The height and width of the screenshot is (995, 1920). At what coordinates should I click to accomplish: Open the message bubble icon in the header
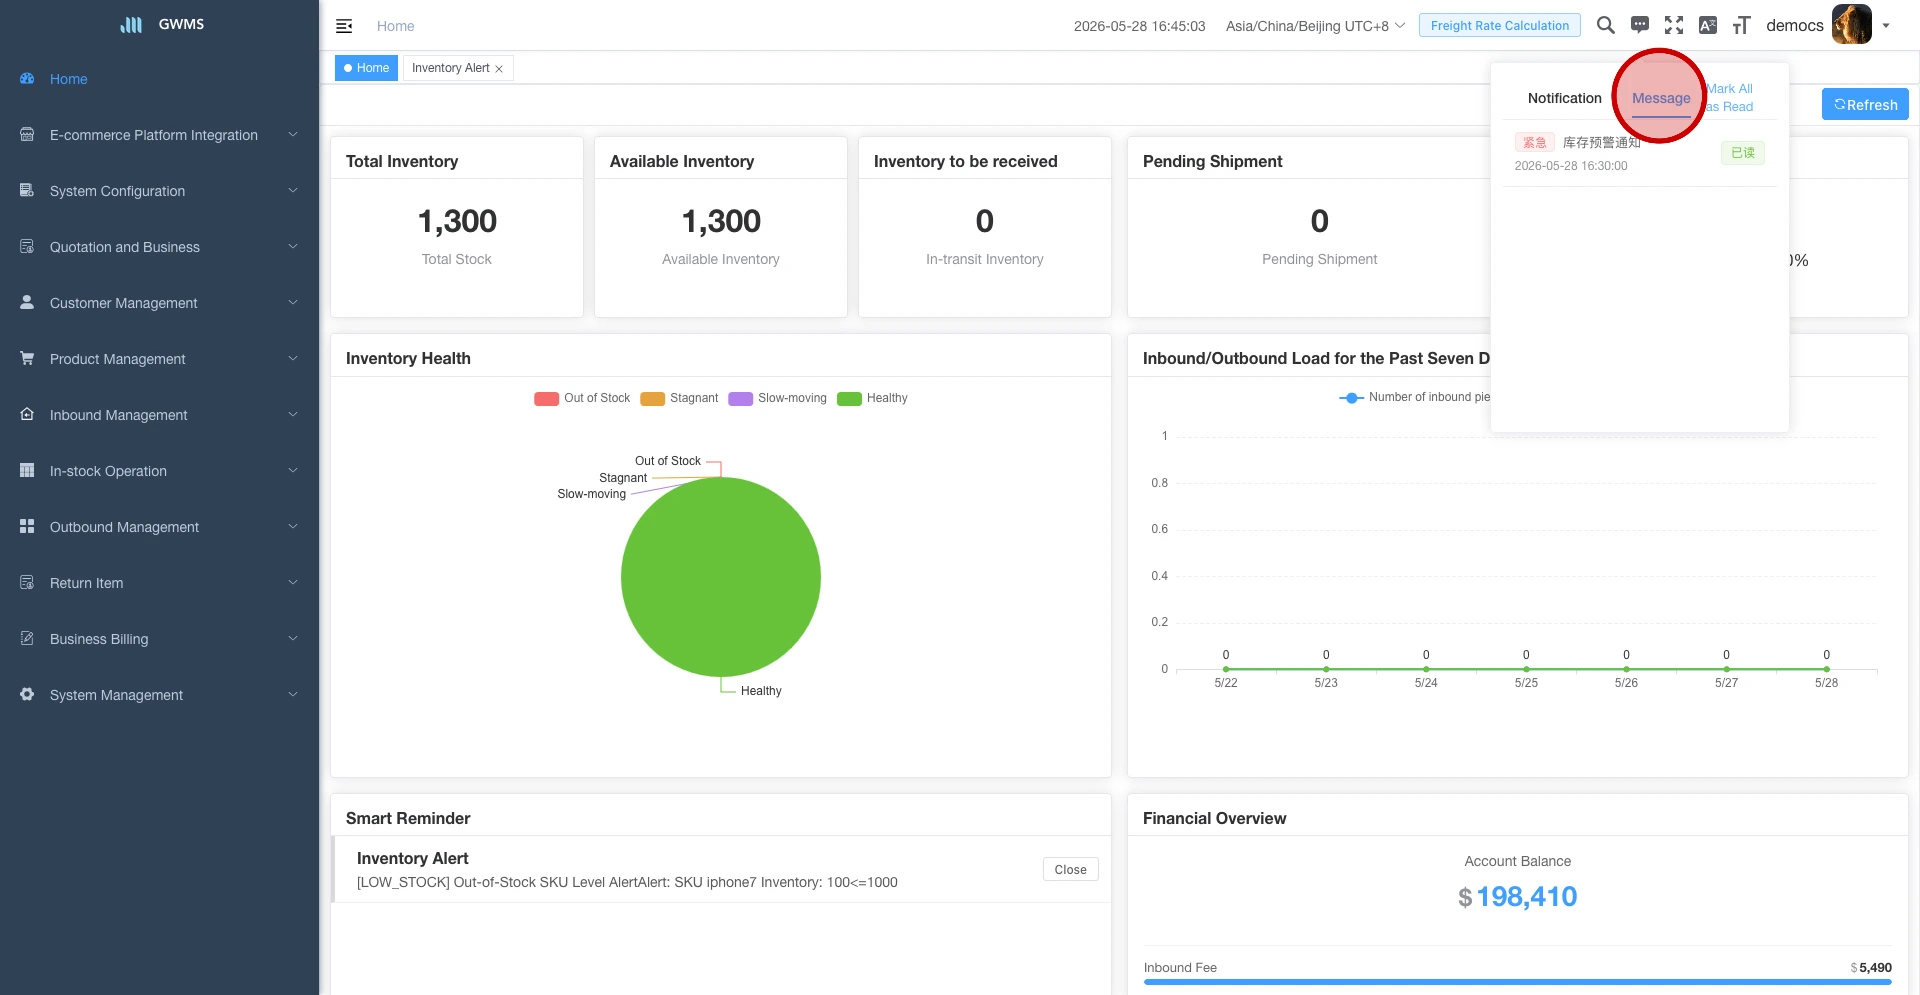[1640, 25]
